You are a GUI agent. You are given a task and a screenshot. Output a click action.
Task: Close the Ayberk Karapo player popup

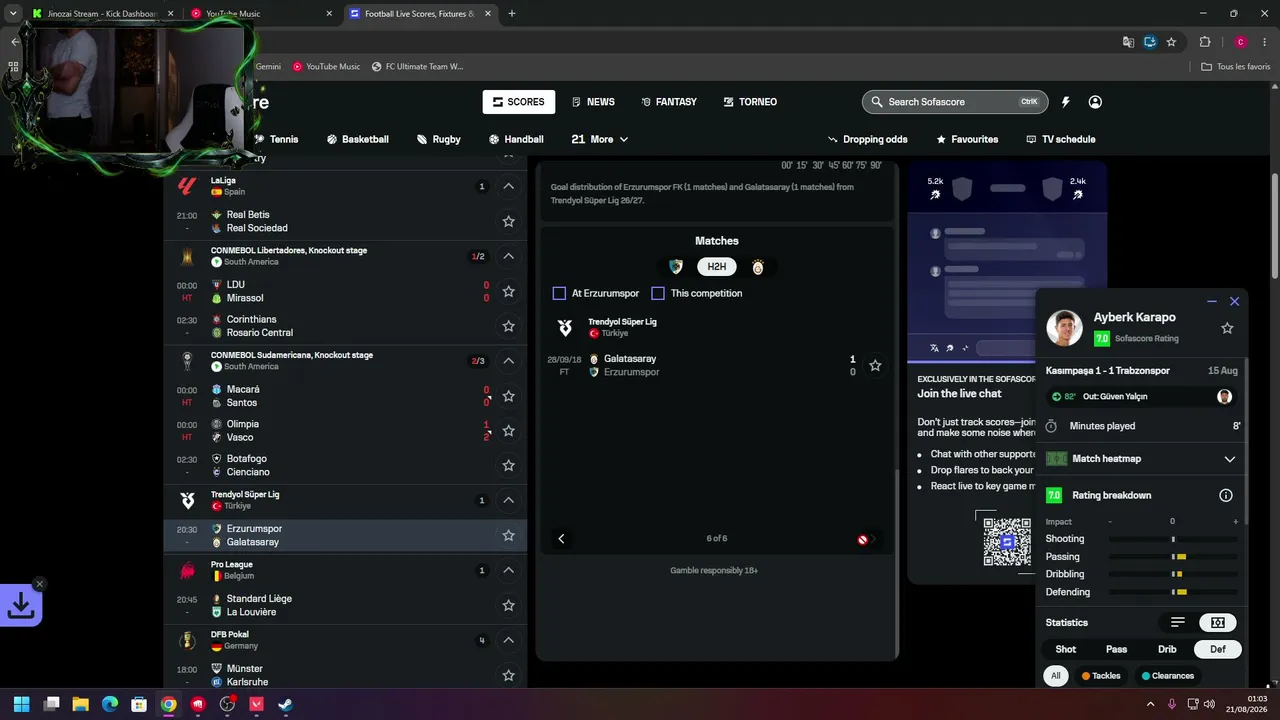(1234, 301)
